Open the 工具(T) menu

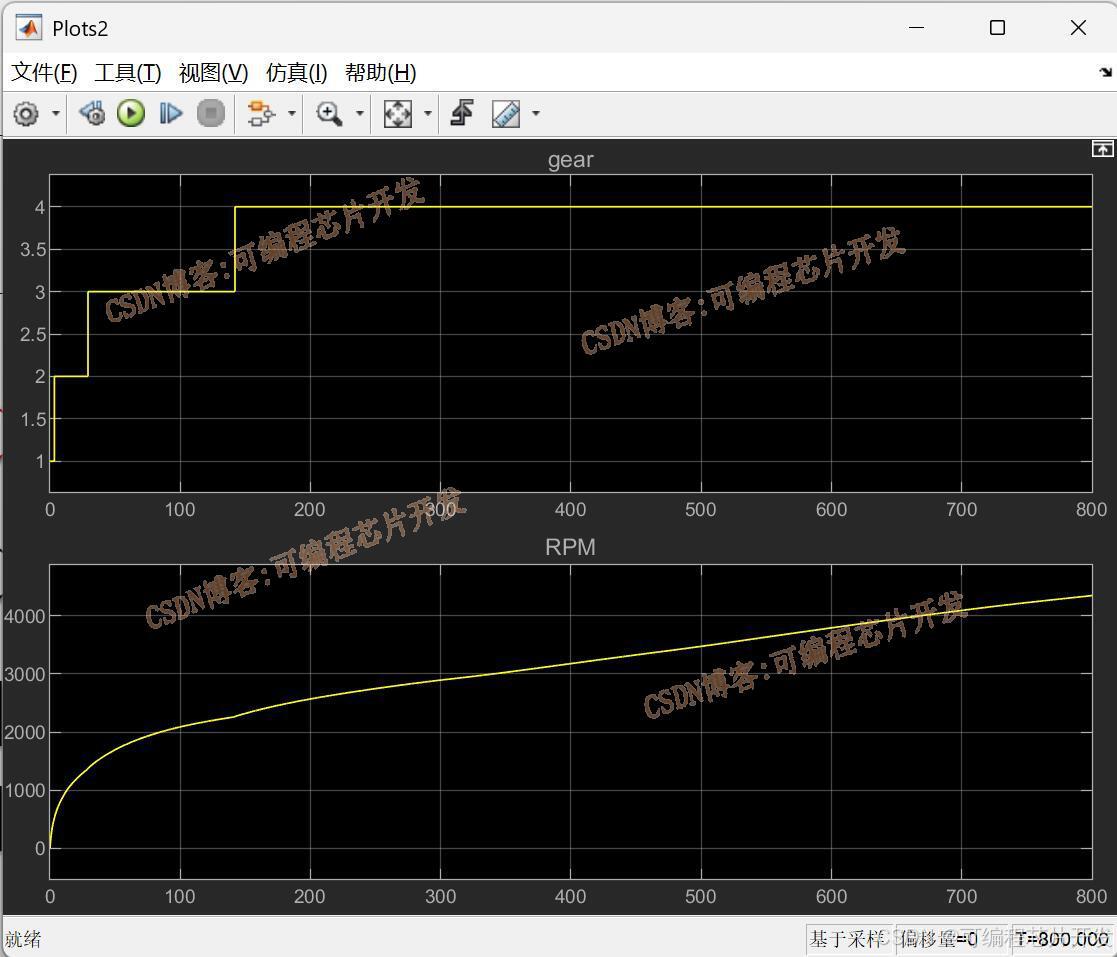coord(128,73)
